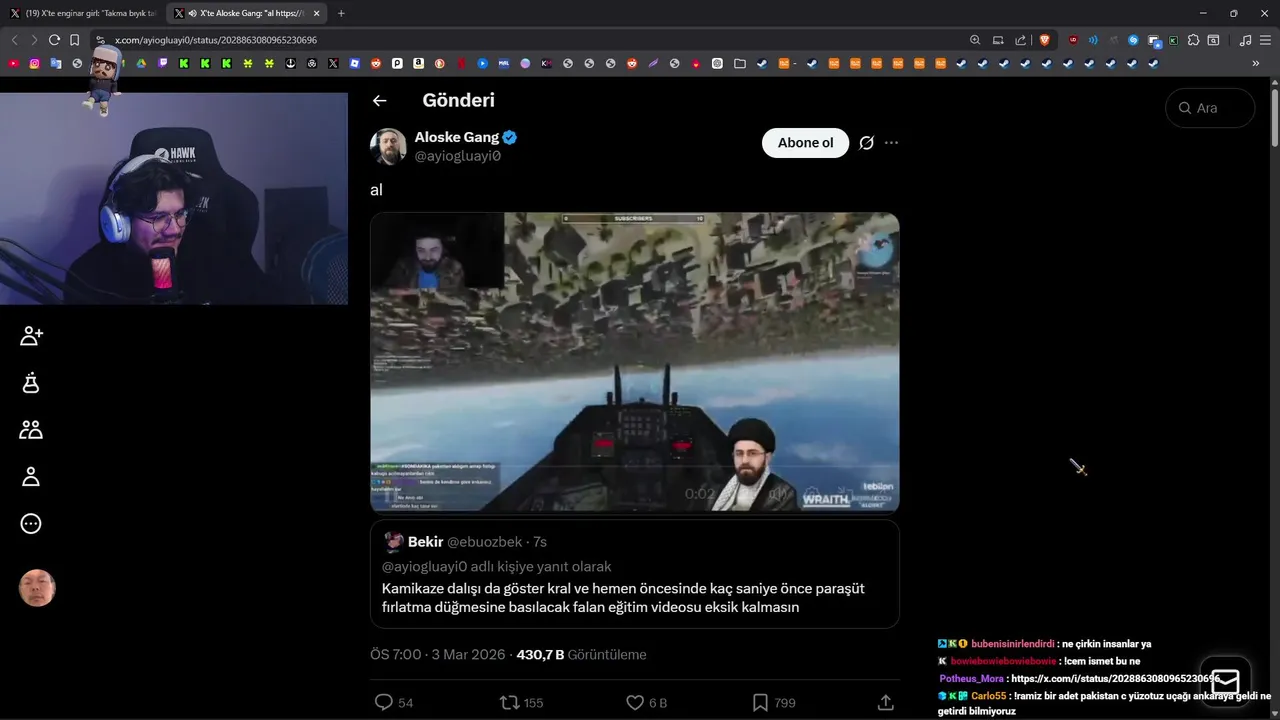1280x720 pixels.
Task: Open Bekir quoted reply post
Action: tap(634, 574)
